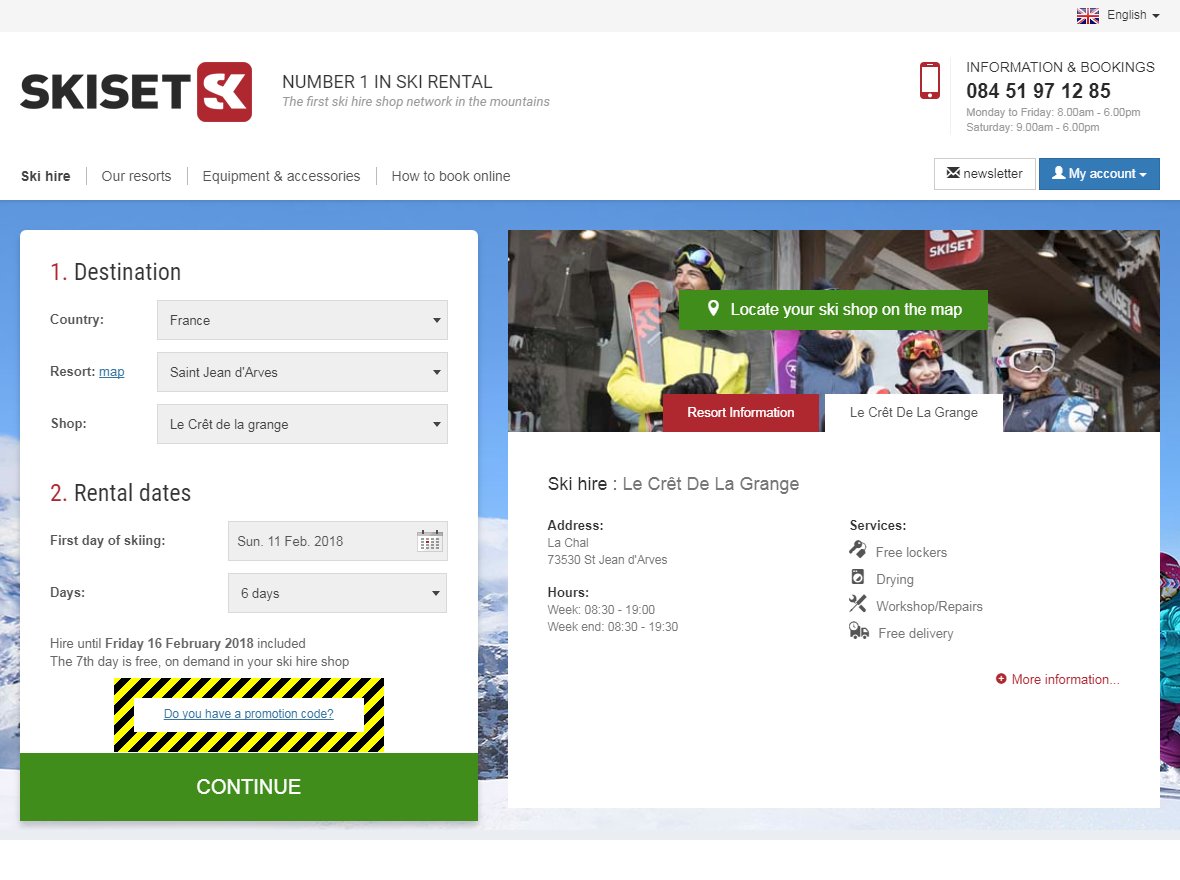Screen dimensions: 1180x880
Task: Open the Days dropdown showing 6 days
Action: pos(337,593)
